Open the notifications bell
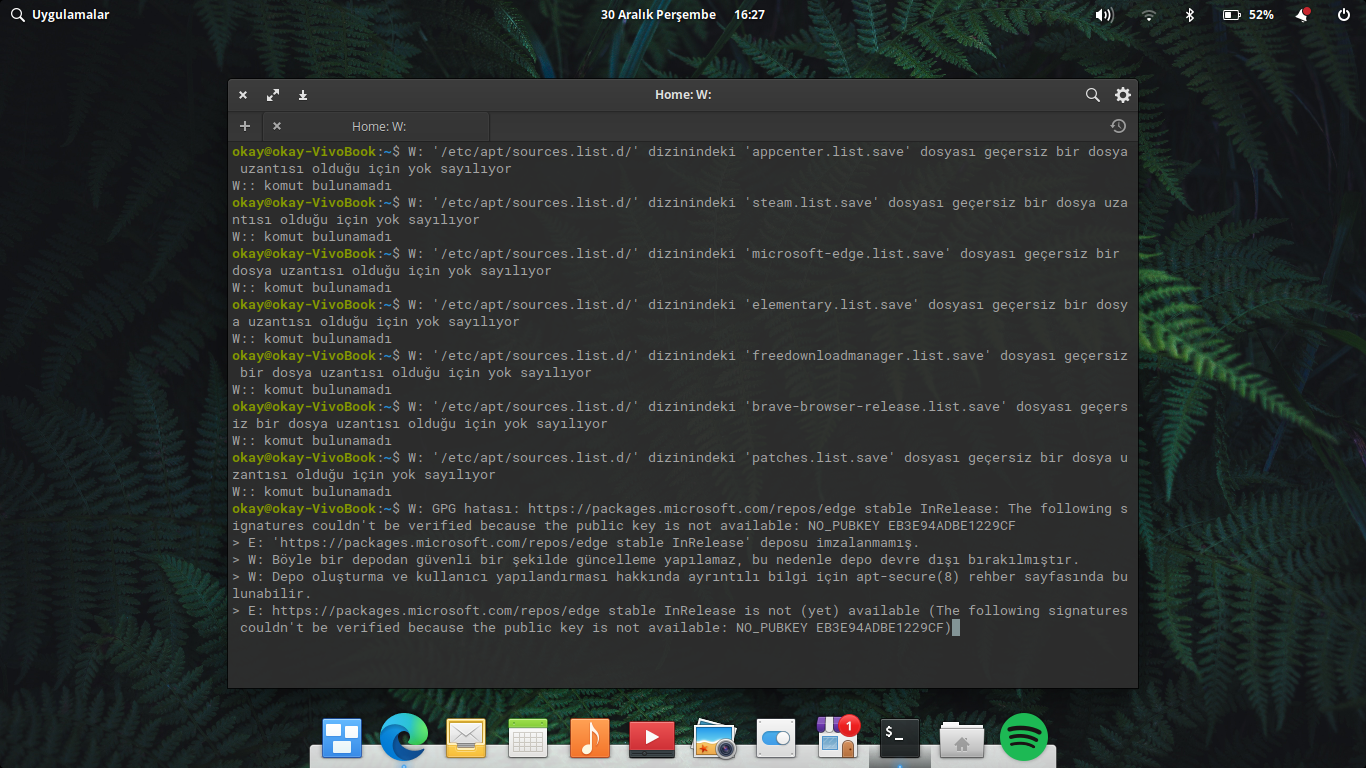Image resolution: width=1366 pixels, height=768 pixels. pos(1302,15)
